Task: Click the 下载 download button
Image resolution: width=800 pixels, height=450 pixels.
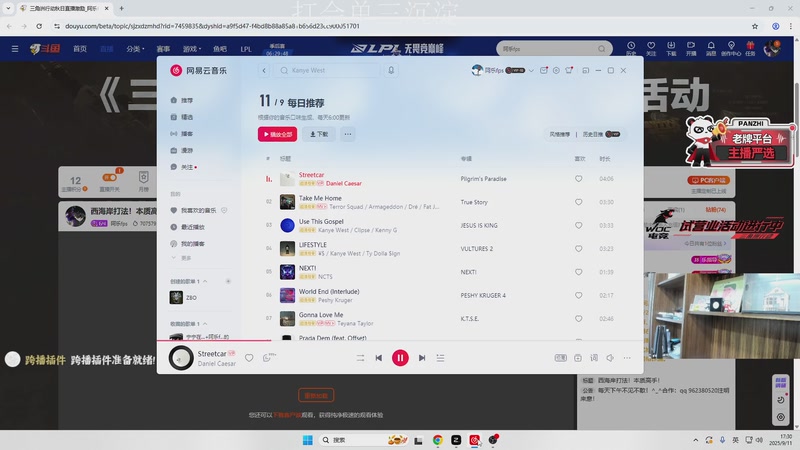Action: point(319,134)
